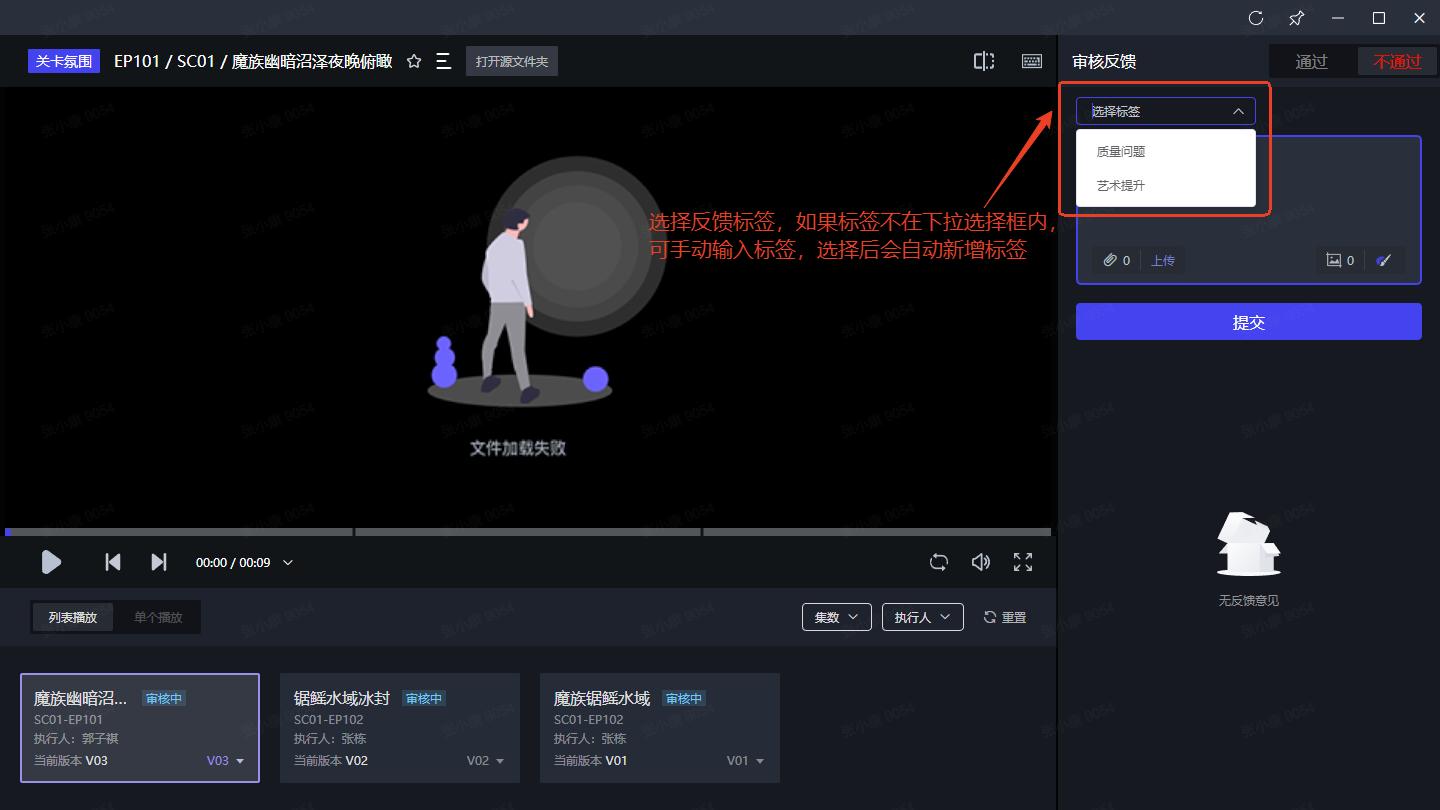
Task: Pin the window on top
Action: 1297,18
